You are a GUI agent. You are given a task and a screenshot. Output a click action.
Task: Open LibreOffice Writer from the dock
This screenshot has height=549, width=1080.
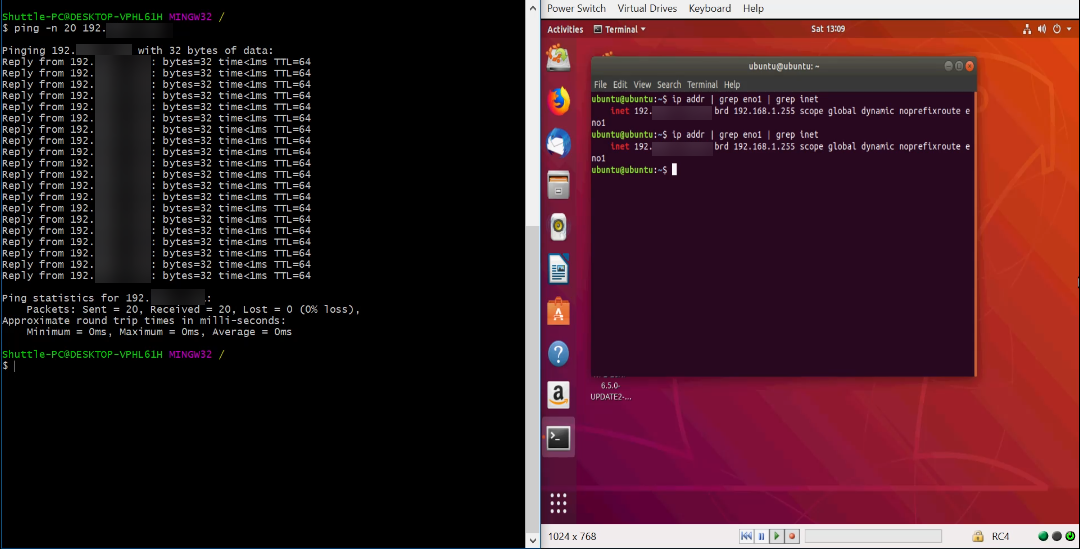[559, 269]
